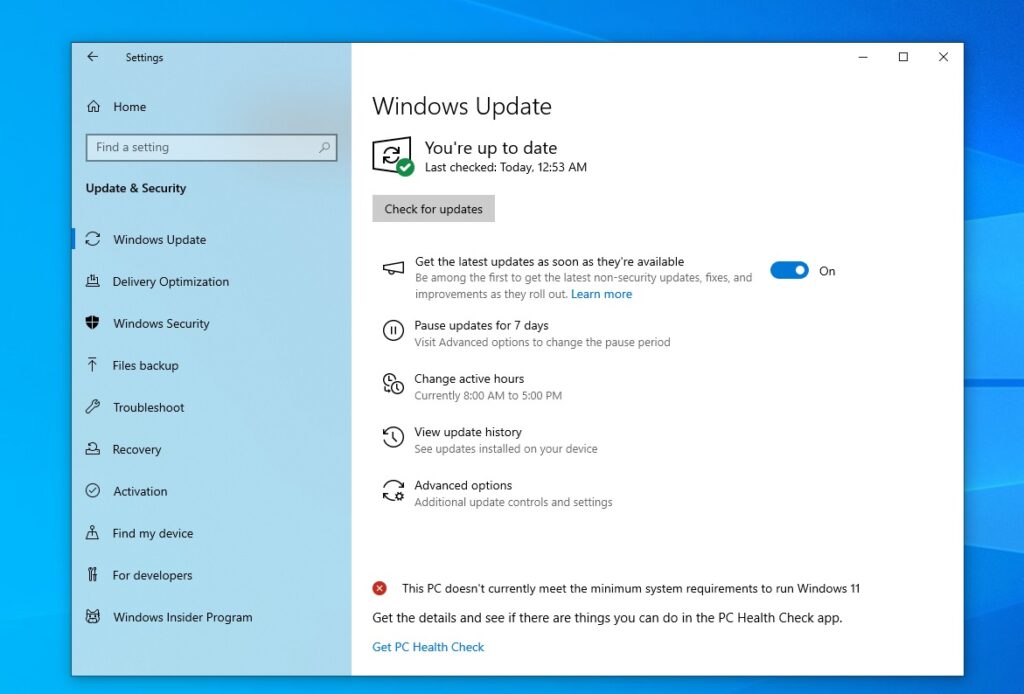Open Recovery using its sidebar icon
The width and height of the screenshot is (1024, 694).
[x=93, y=449]
